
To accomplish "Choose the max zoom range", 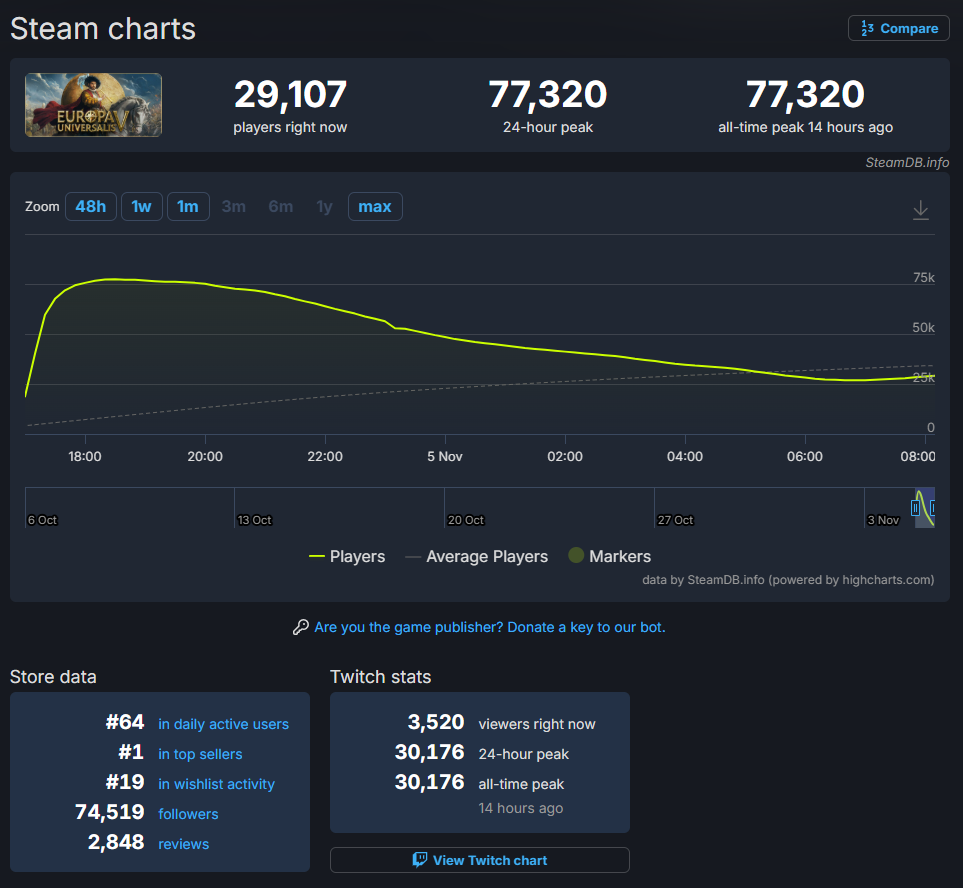I will tap(375, 207).
